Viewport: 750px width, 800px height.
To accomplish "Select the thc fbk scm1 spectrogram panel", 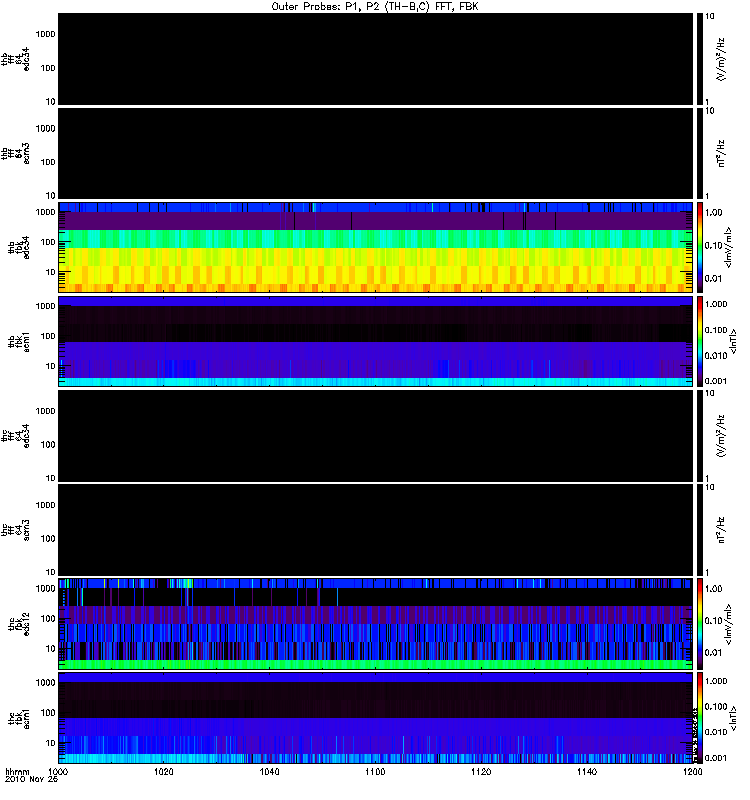I will click(376, 718).
